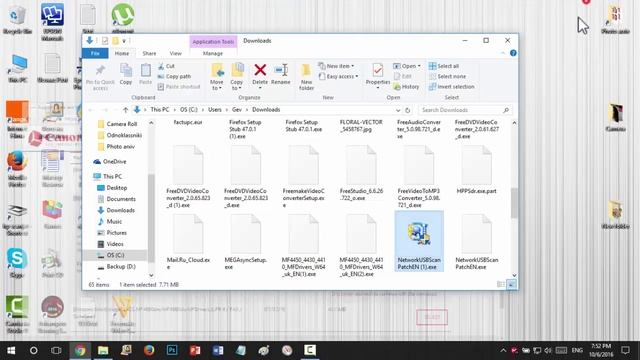Screen dimensions: 640x360
Task: Expand the Easy access dropdown
Action: click(x=338, y=76)
